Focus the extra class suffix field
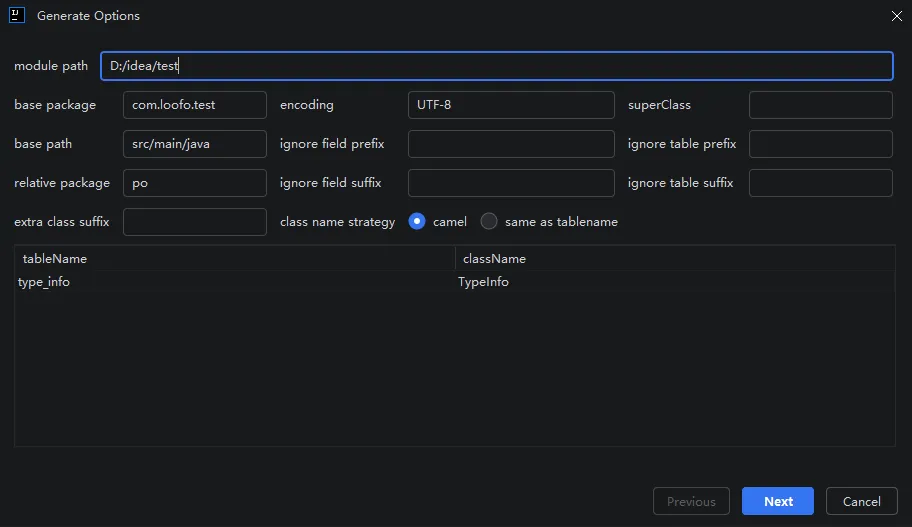Viewport: 912px width, 527px height. [194, 222]
